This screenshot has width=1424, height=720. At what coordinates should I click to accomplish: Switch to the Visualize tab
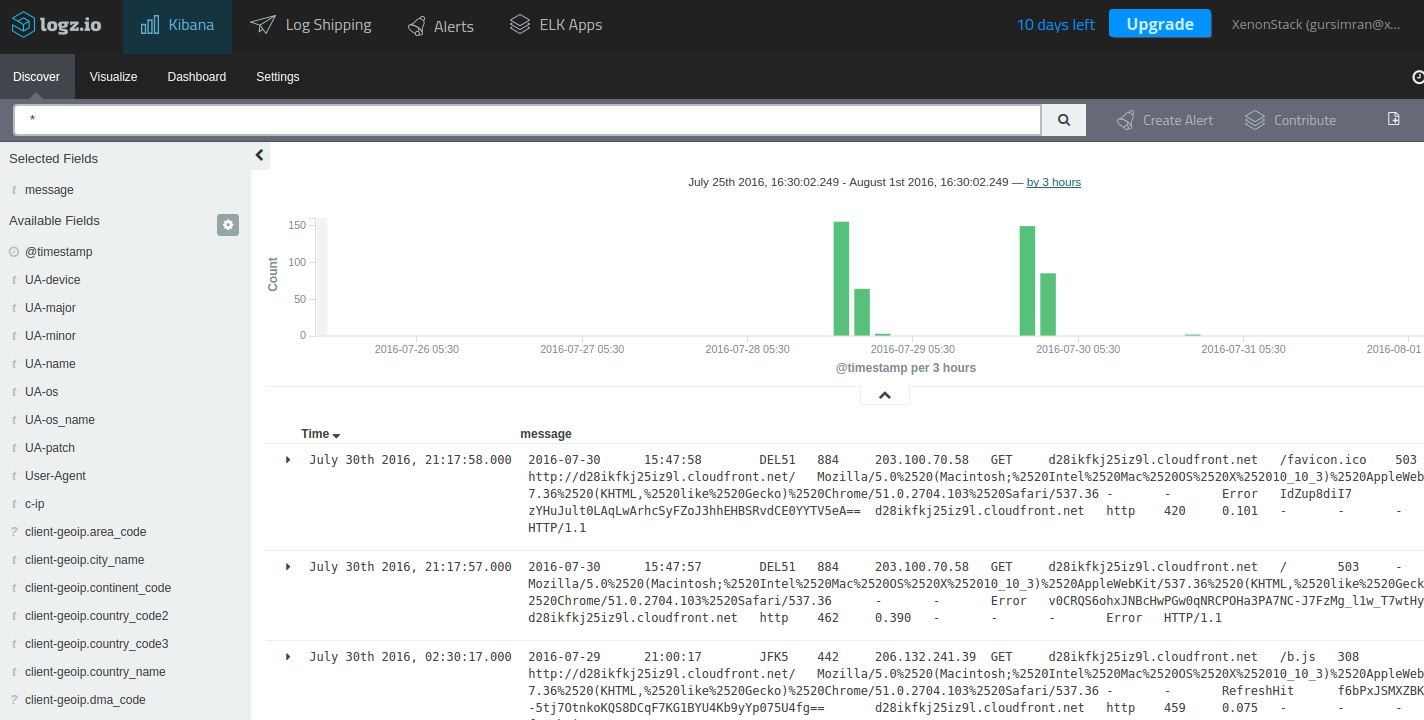coord(113,77)
